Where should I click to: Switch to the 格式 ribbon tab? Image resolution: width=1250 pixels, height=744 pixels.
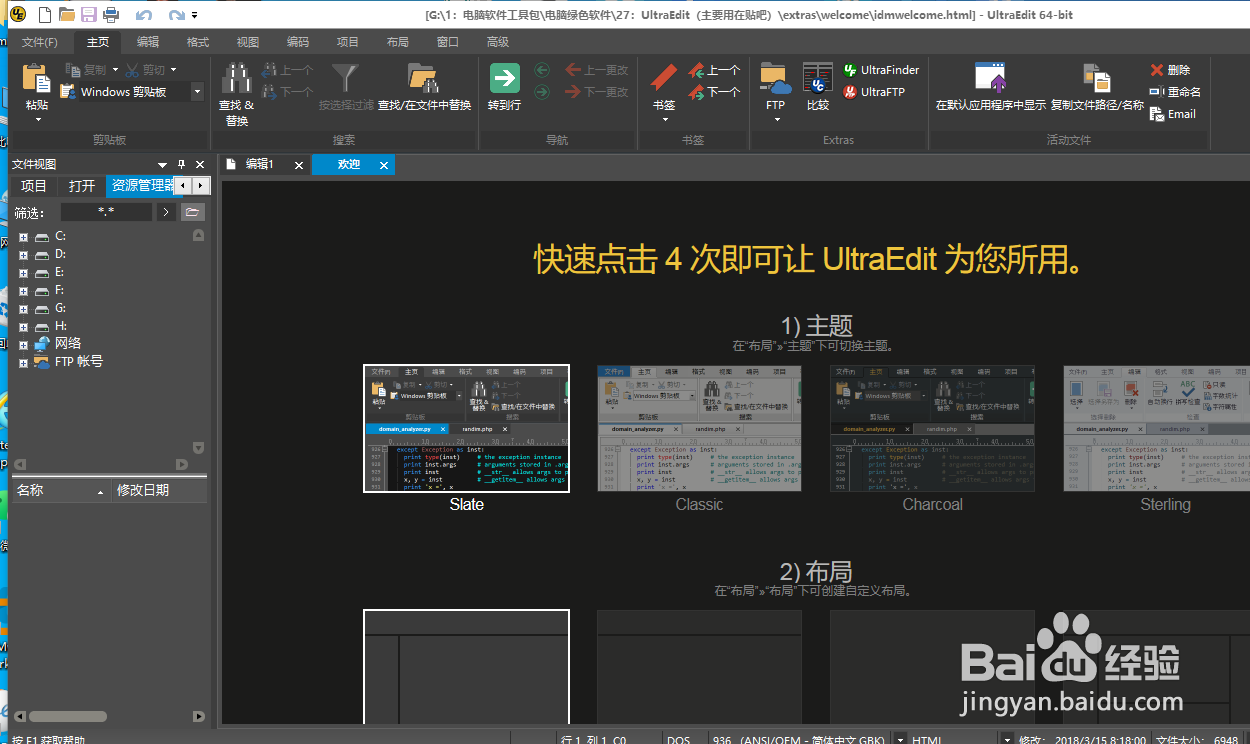click(198, 42)
